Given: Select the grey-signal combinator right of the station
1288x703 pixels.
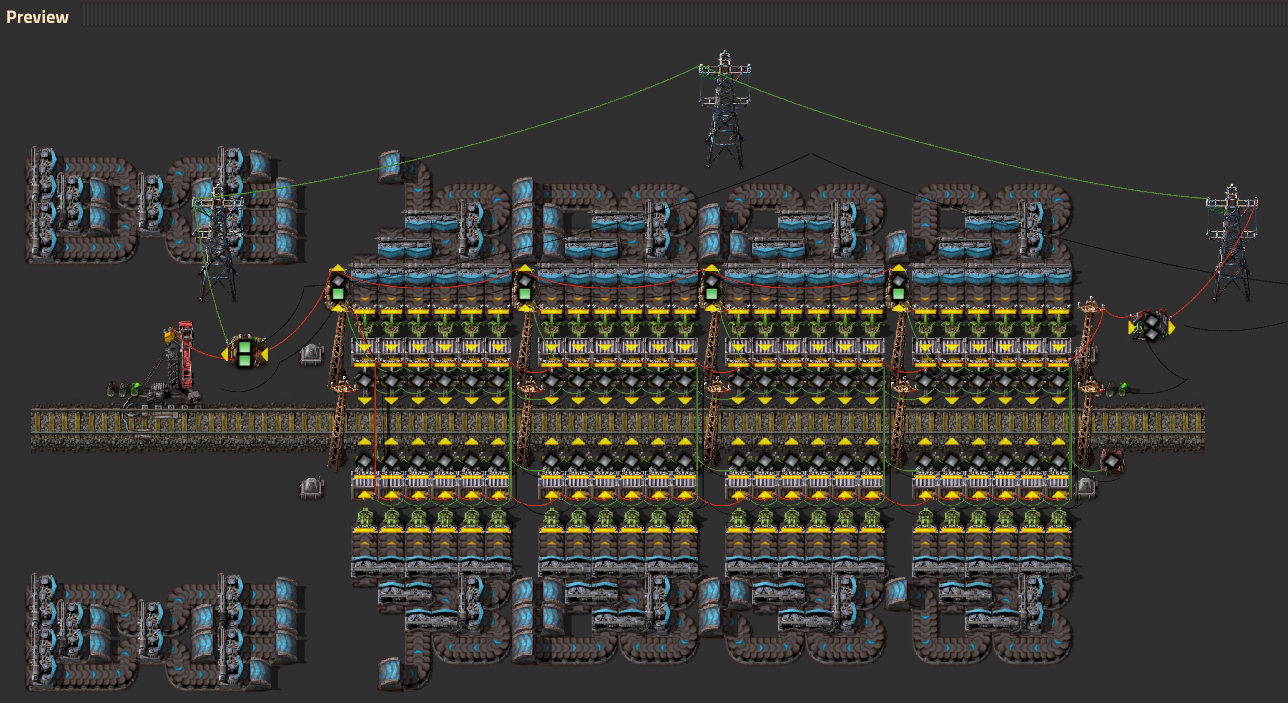Looking at the screenshot, I should (x=1152, y=325).
